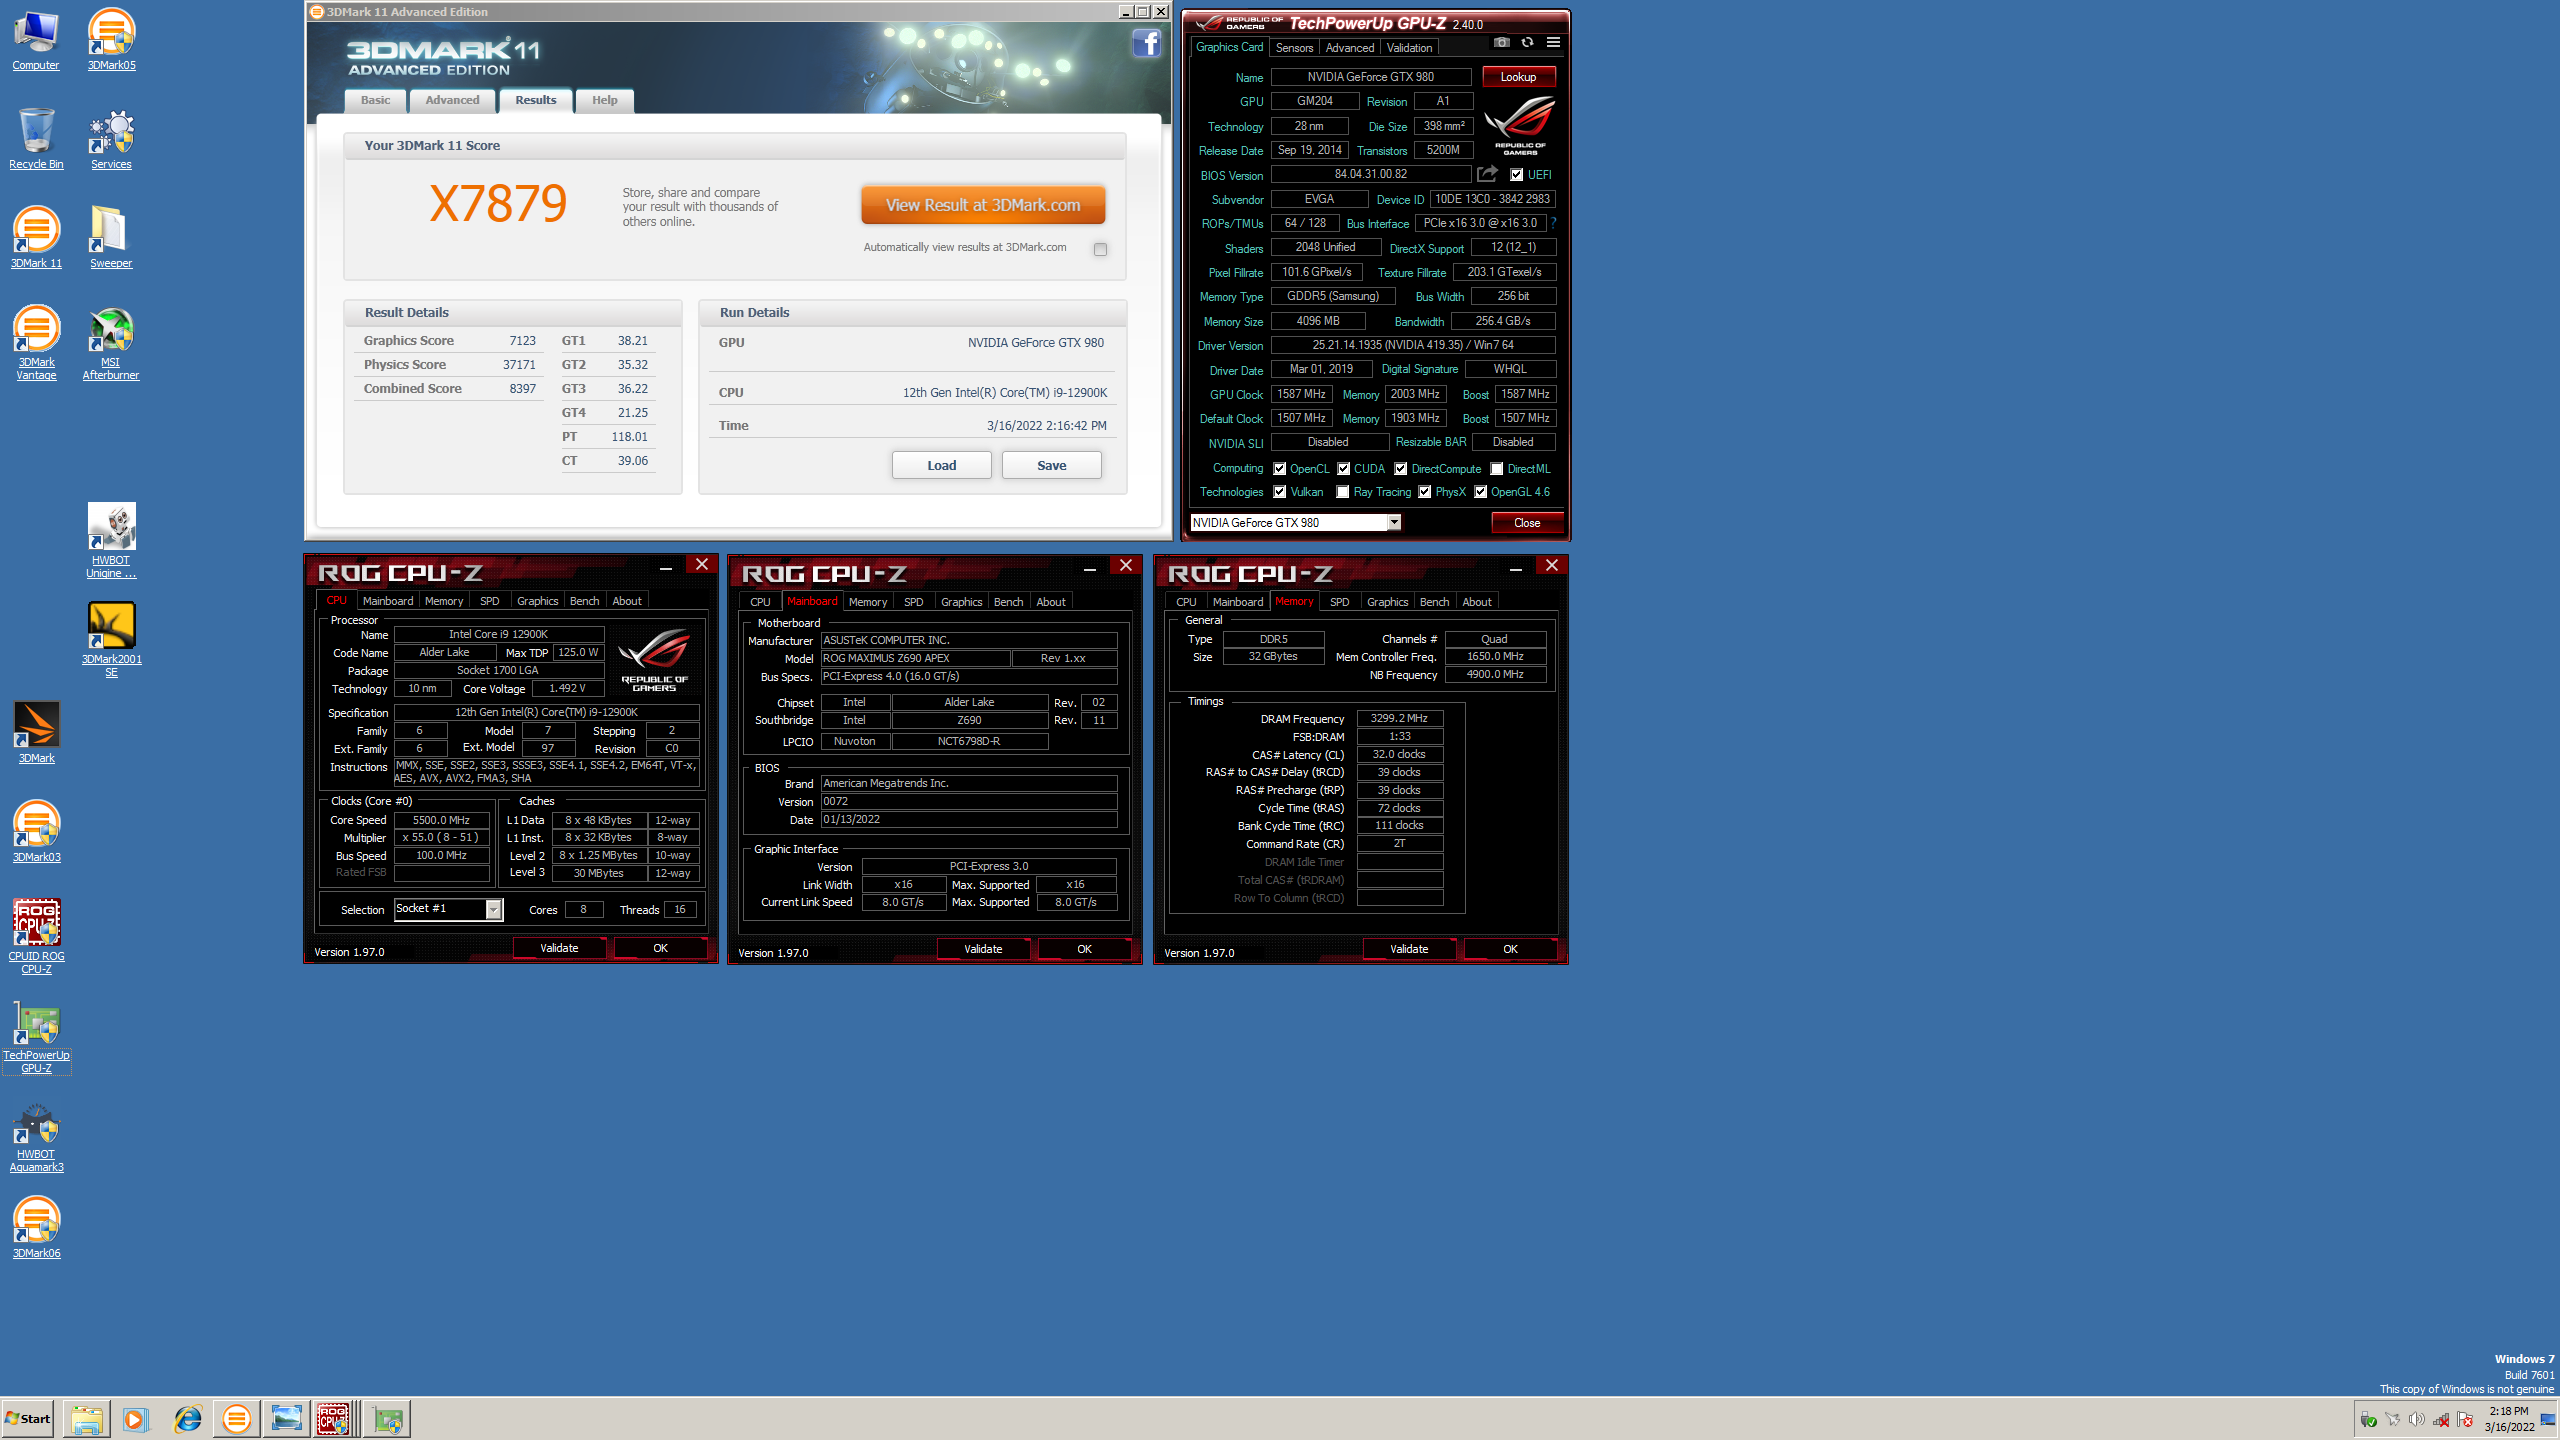2560x1440 pixels.
Task: Toggle the DirectCompute checkbox
Action: tap(1400, 469)
